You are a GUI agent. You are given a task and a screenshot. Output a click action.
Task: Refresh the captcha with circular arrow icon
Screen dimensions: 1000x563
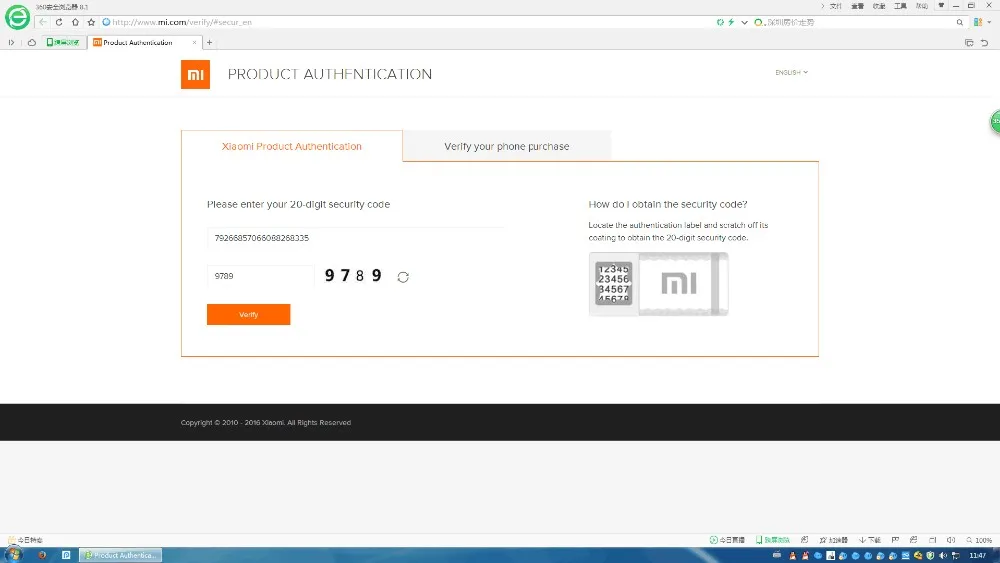[x=403, y=277]
